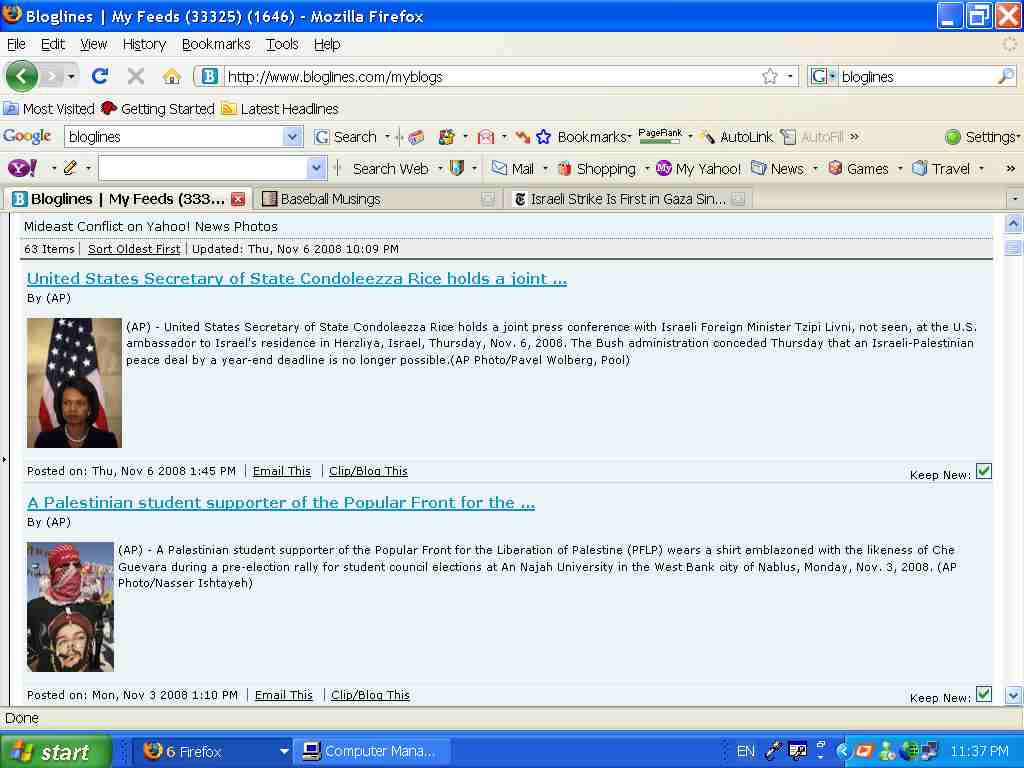Open the list all tabs dropdown

tap(1014, 199)
